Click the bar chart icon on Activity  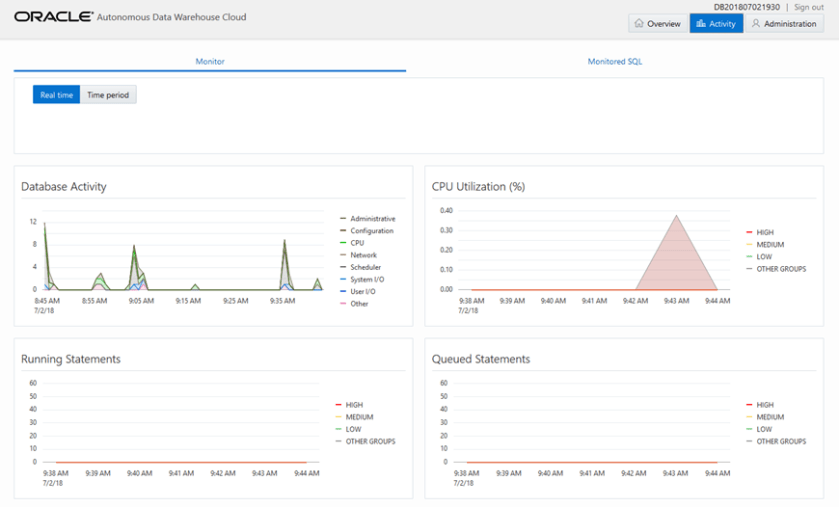700,23
